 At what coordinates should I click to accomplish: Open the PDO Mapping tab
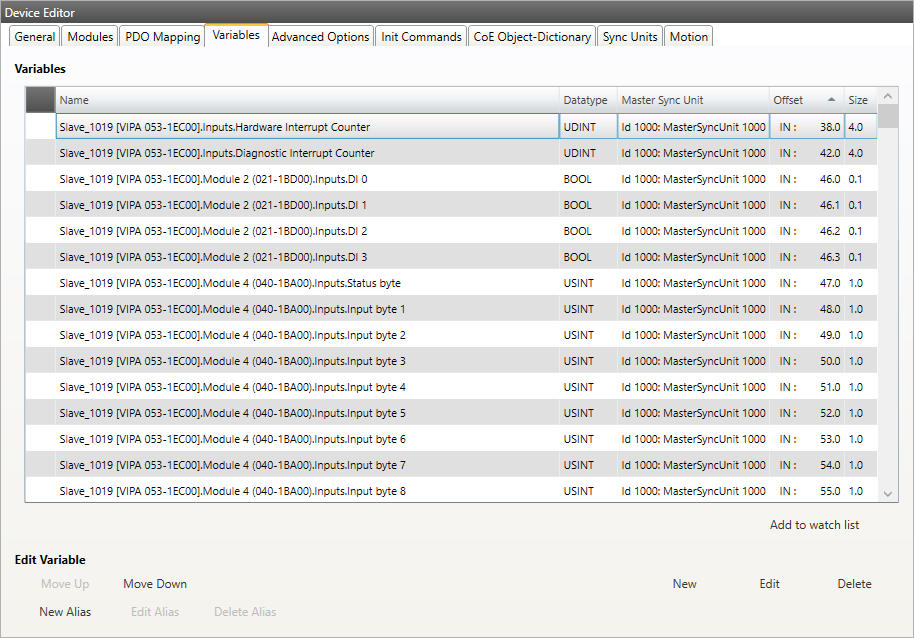coord(162,37)
